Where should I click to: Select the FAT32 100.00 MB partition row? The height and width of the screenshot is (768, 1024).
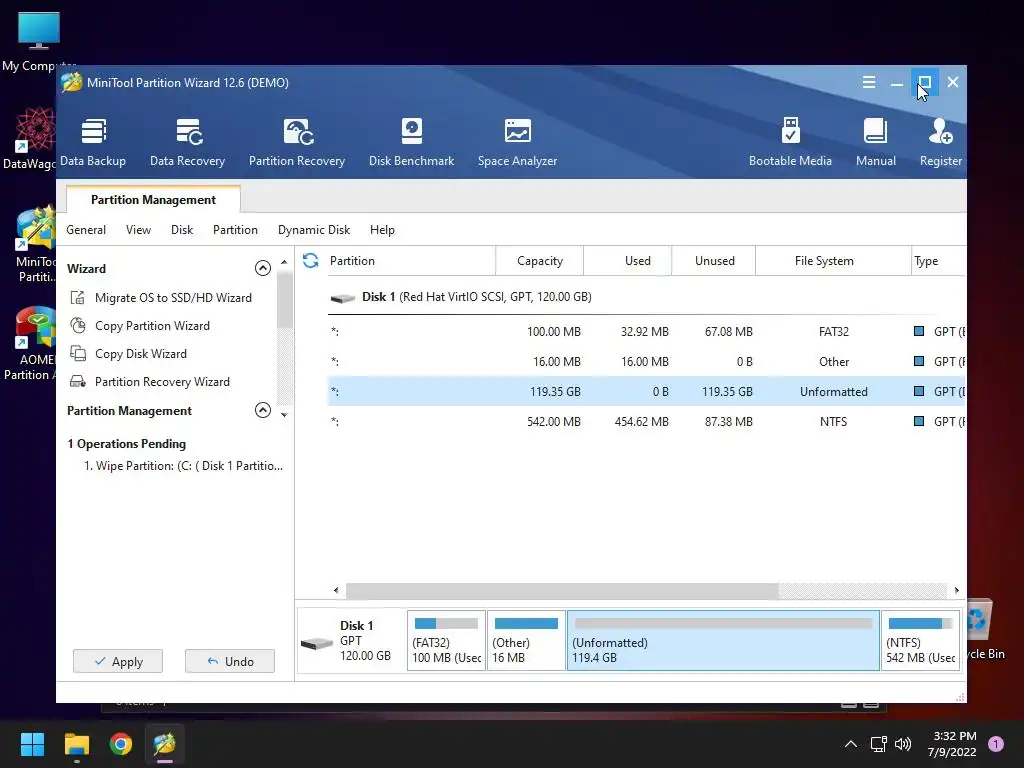pos(647,332)
